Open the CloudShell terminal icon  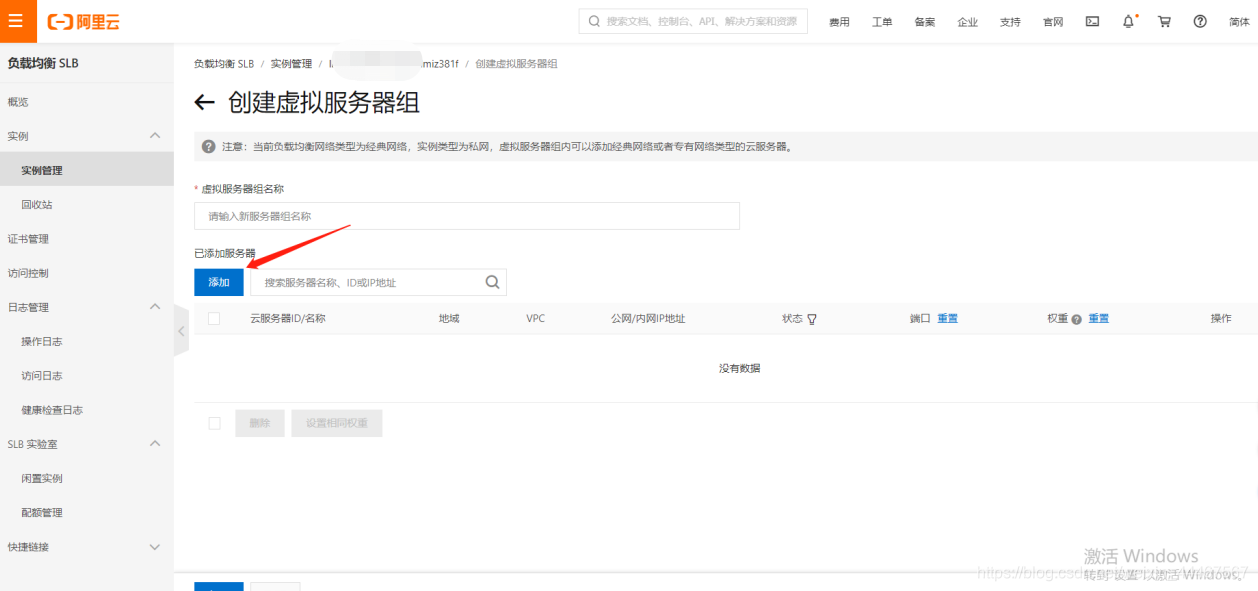pyautogui.click(x=1091, y=20)
